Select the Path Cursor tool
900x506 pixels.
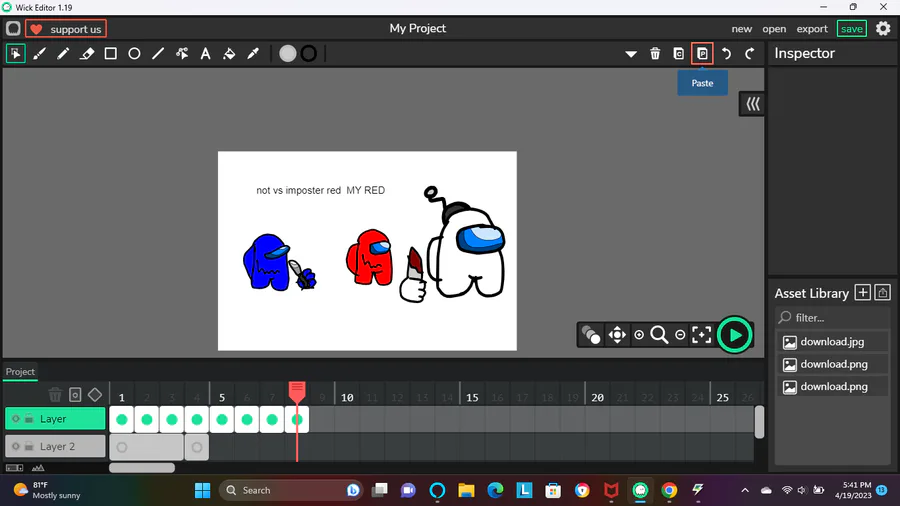[182, 53]
